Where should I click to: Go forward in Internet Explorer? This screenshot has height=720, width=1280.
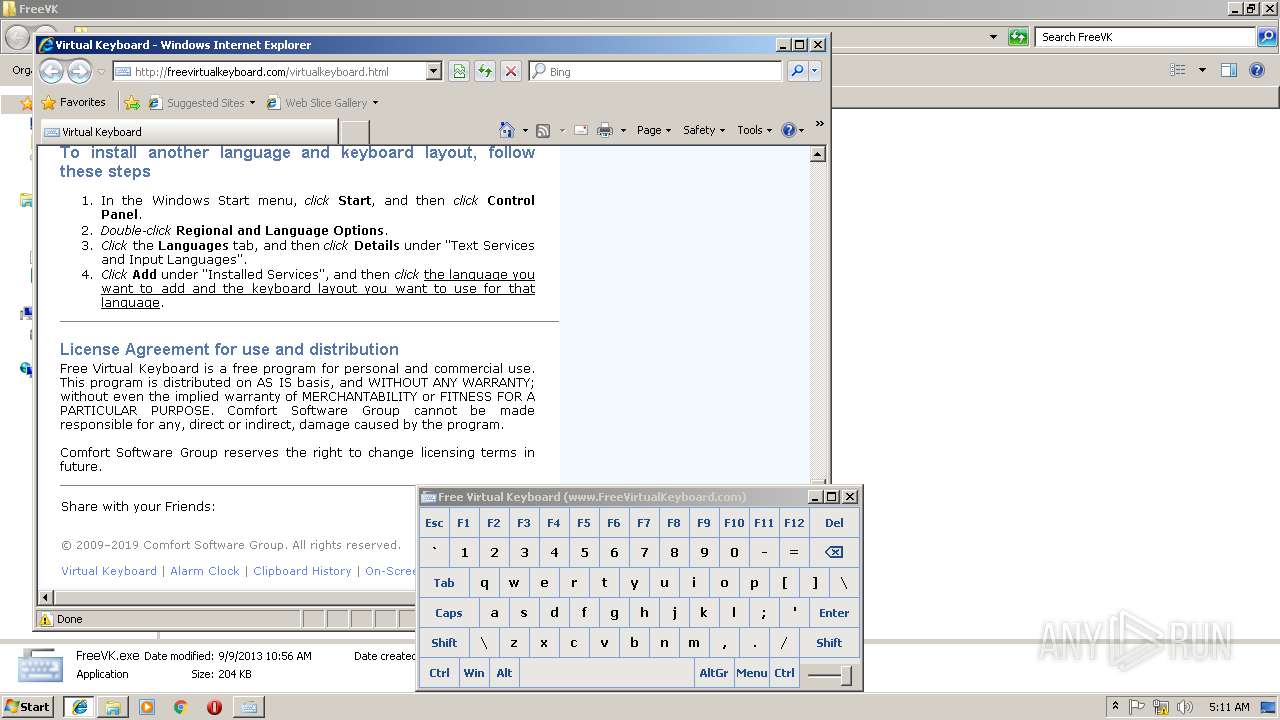pyautogui.click(x=79, y=71)
